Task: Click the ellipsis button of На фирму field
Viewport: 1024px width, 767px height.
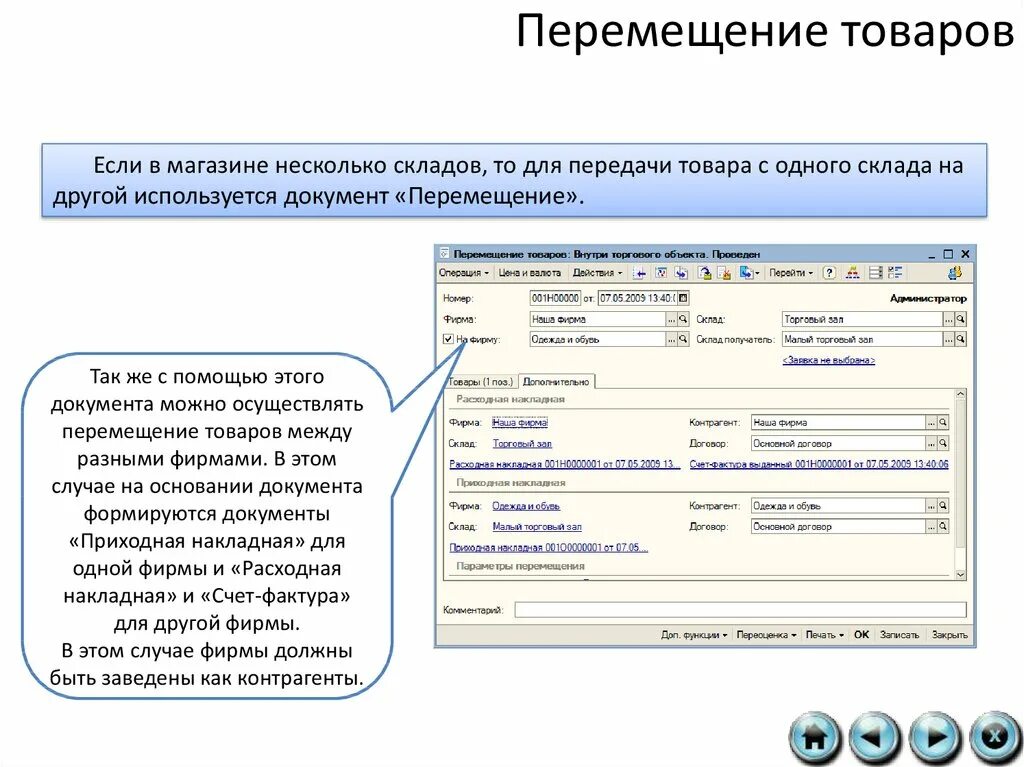Action: click(671, 340)
